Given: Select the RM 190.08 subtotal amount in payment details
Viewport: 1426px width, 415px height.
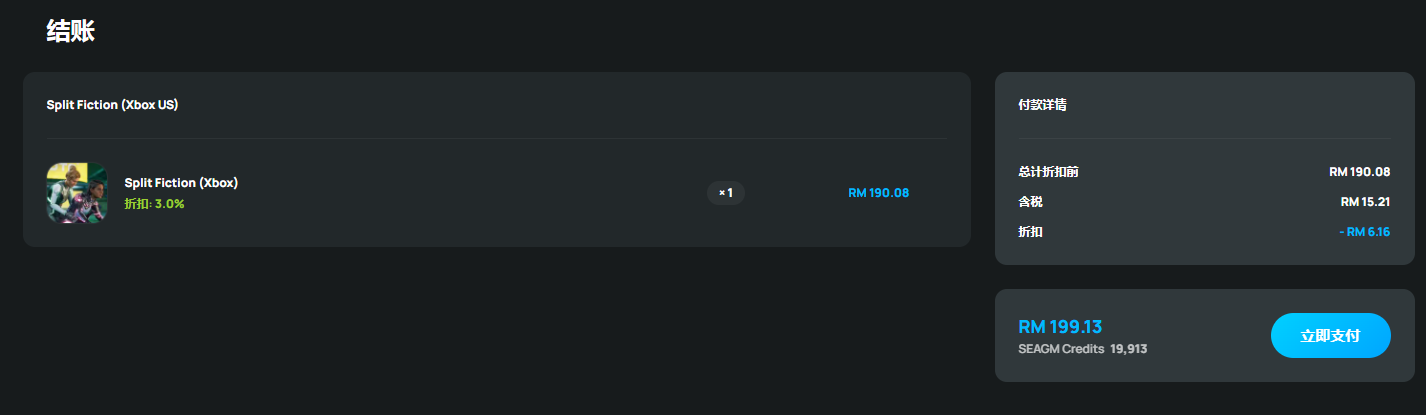Looking at the screenshot, I should point(1359,172).
